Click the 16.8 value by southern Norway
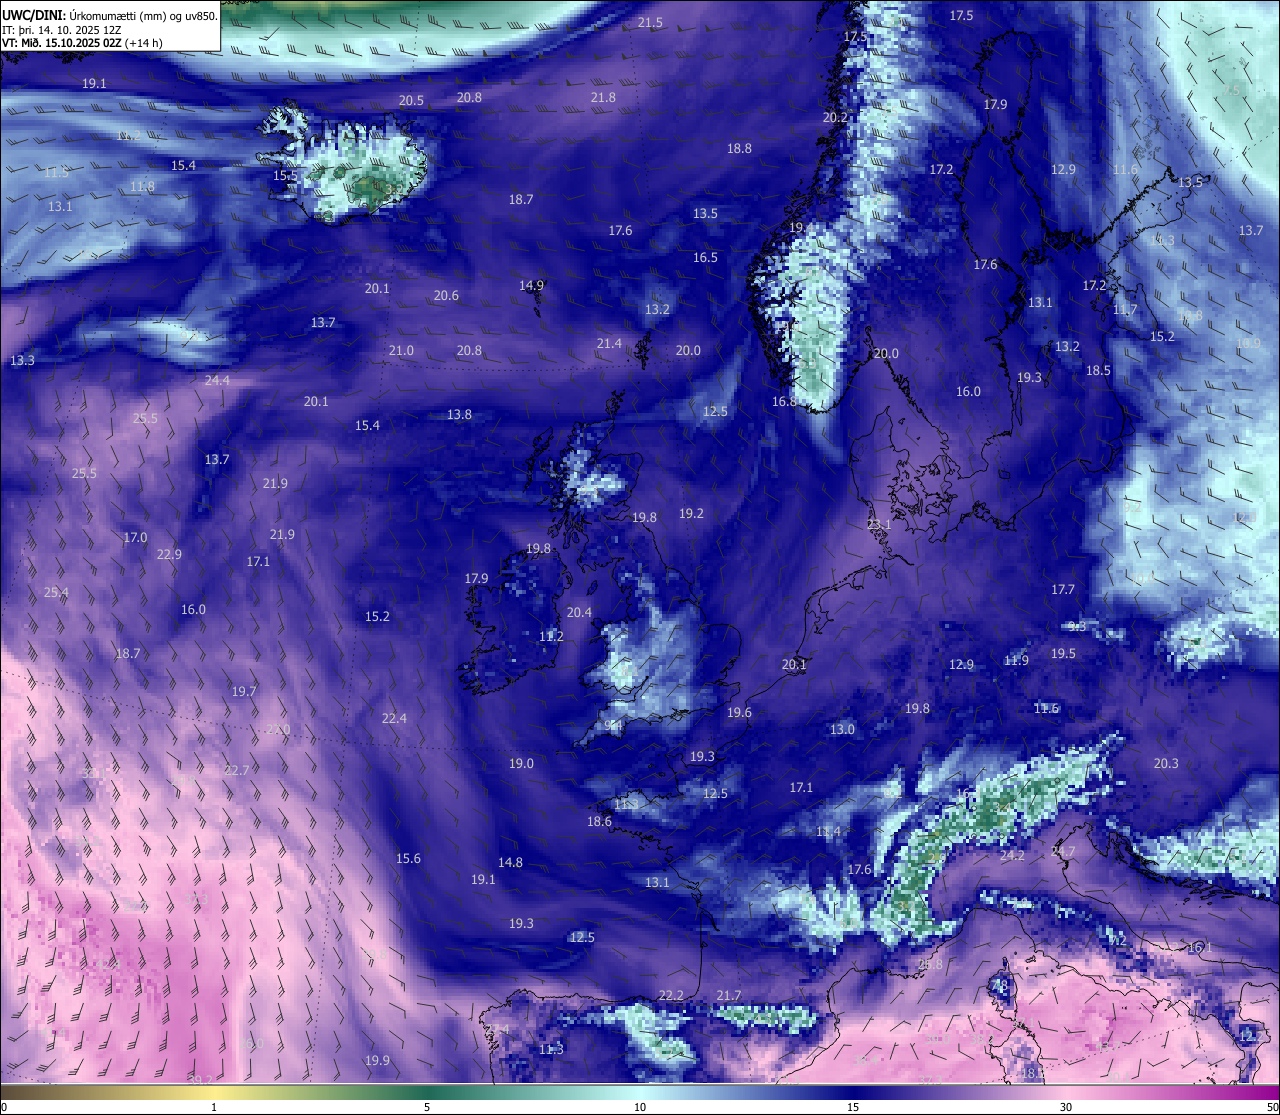Viewport: 1280px width, 1115px height. [x=784, y=401]
